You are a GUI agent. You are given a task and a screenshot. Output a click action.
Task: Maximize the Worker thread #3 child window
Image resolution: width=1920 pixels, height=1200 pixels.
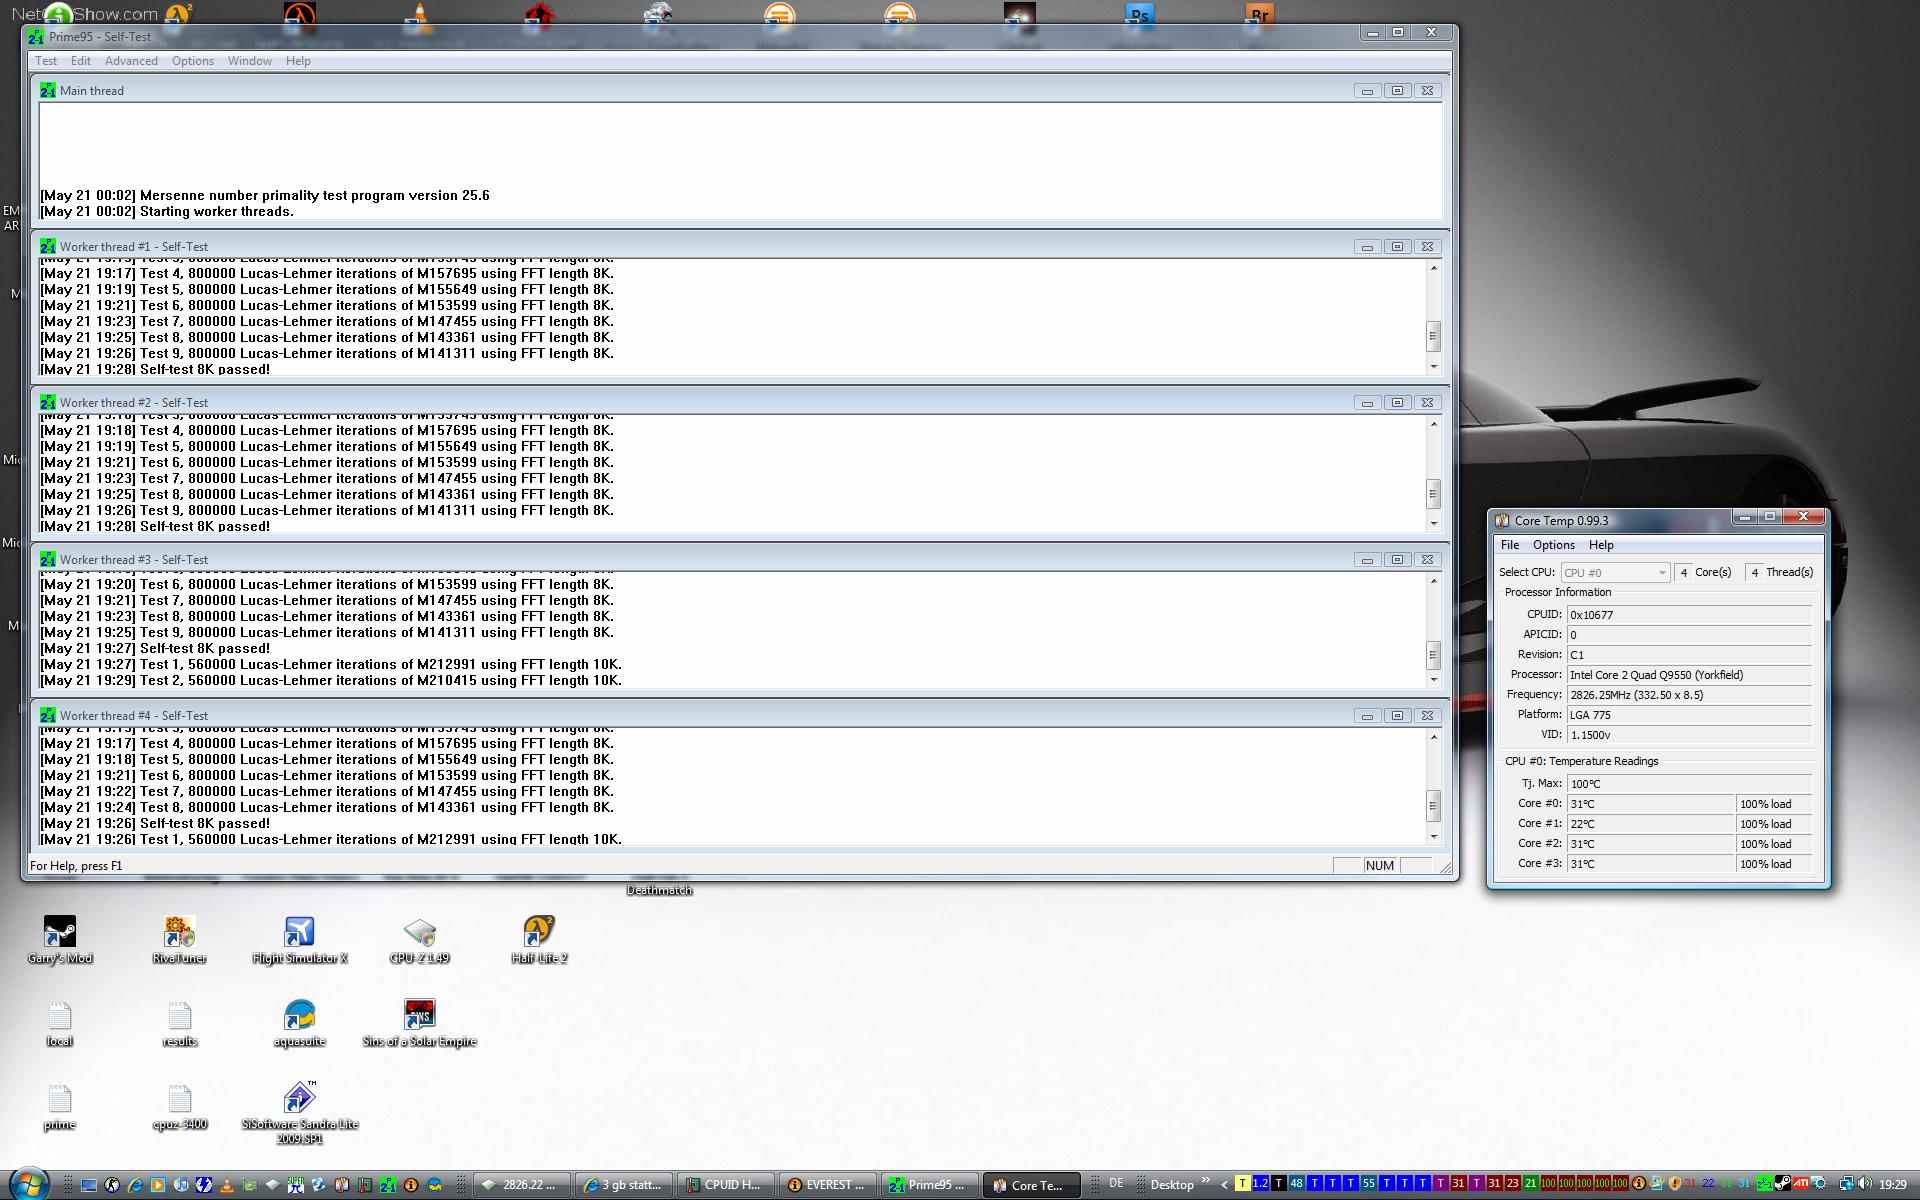(x=1397, y=559)
